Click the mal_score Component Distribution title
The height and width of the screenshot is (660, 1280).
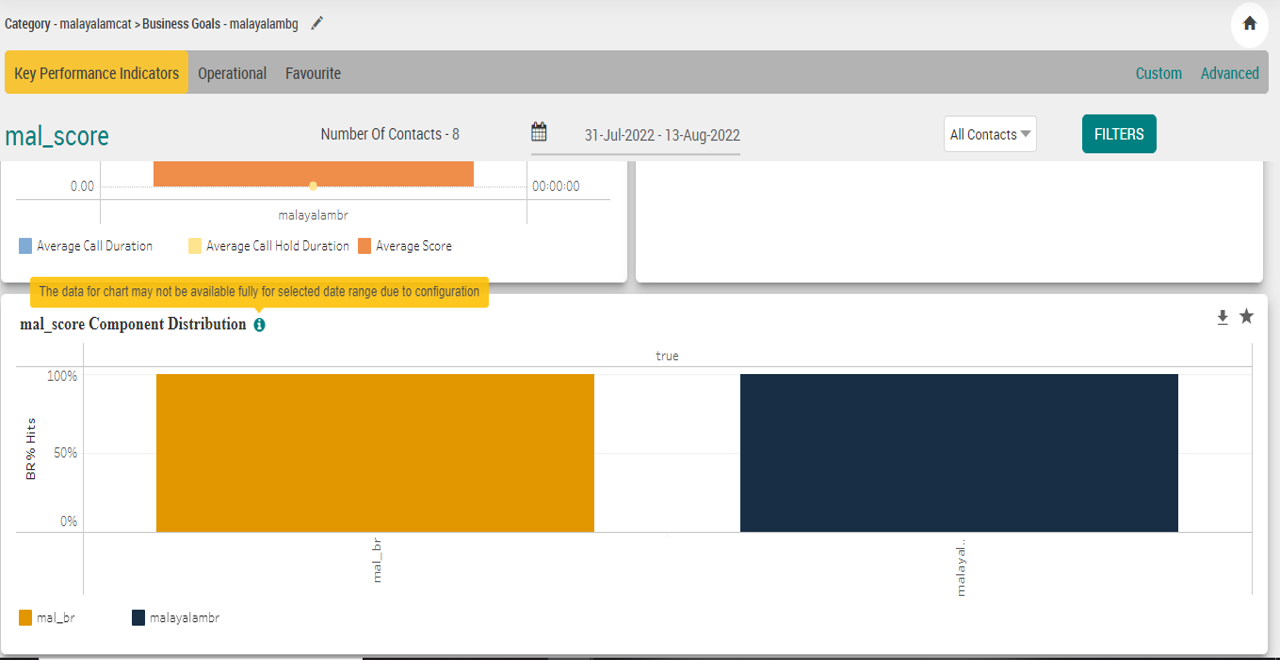[133, 324]
